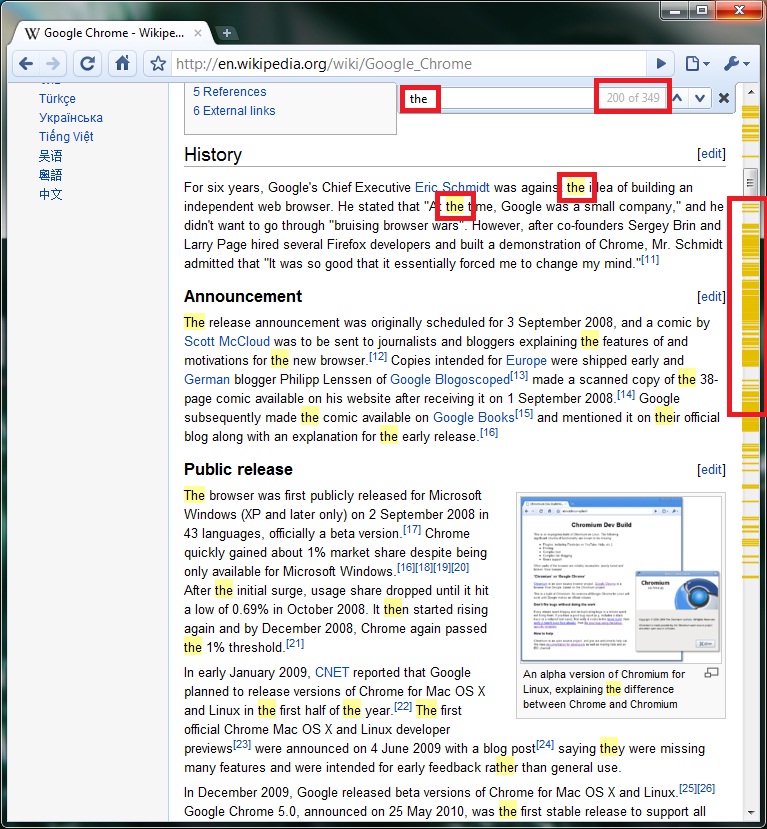Screen dimensions: 767x829
Task: Open the 5 References contents link
Action: coord(229,91)
